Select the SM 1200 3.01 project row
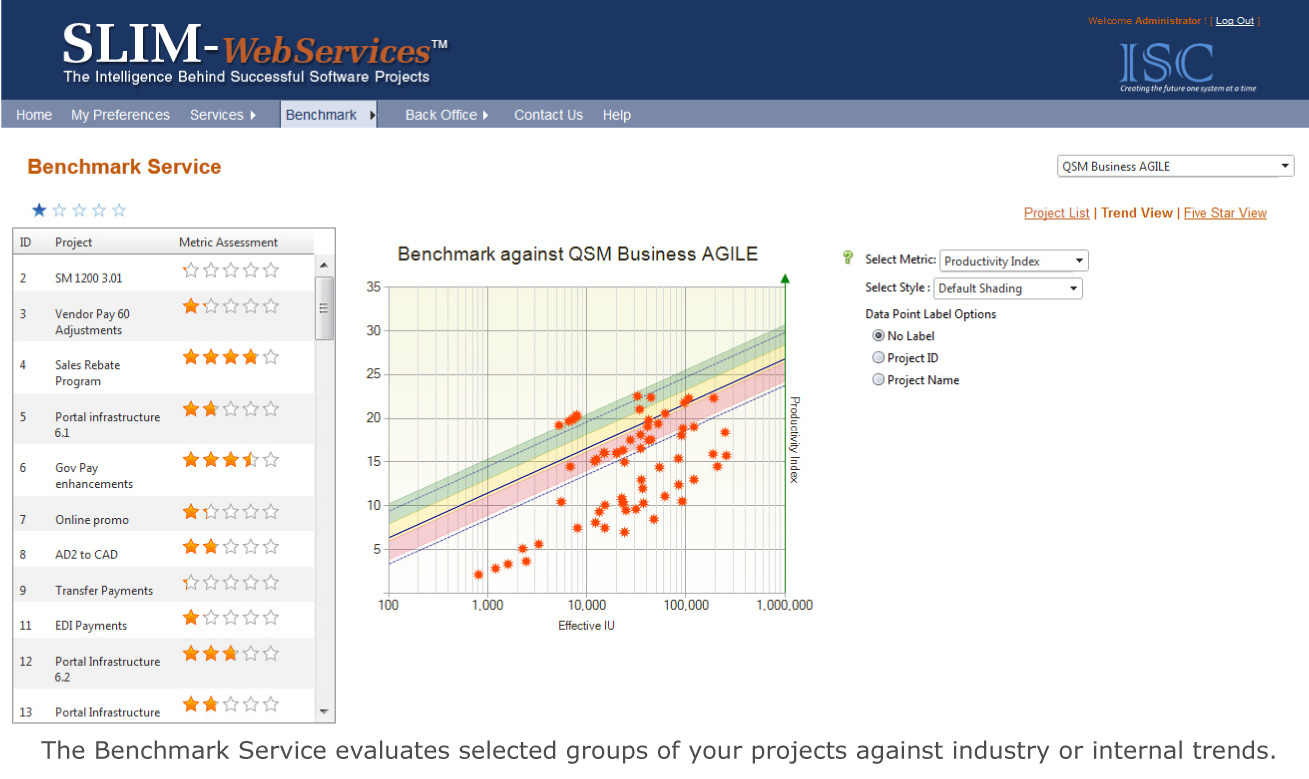This screenshot has height=779, width=1309. (164, 273)
